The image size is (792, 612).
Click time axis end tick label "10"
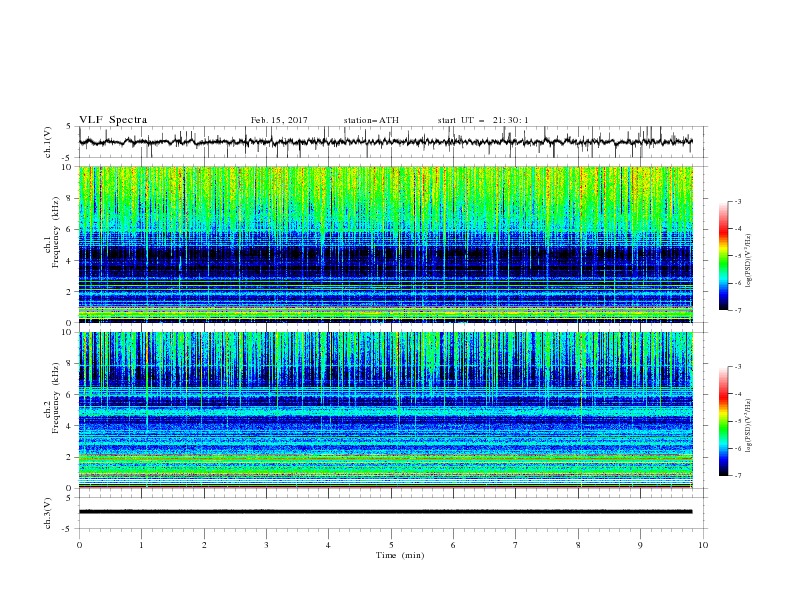point(703,545)
